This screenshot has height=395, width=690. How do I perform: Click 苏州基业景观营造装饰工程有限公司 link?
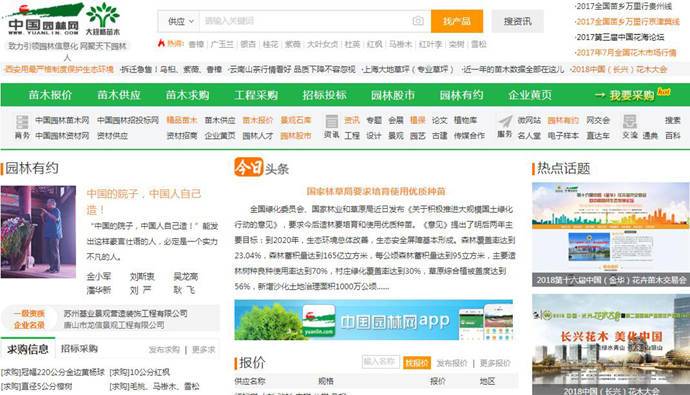[x=125, y=313]
